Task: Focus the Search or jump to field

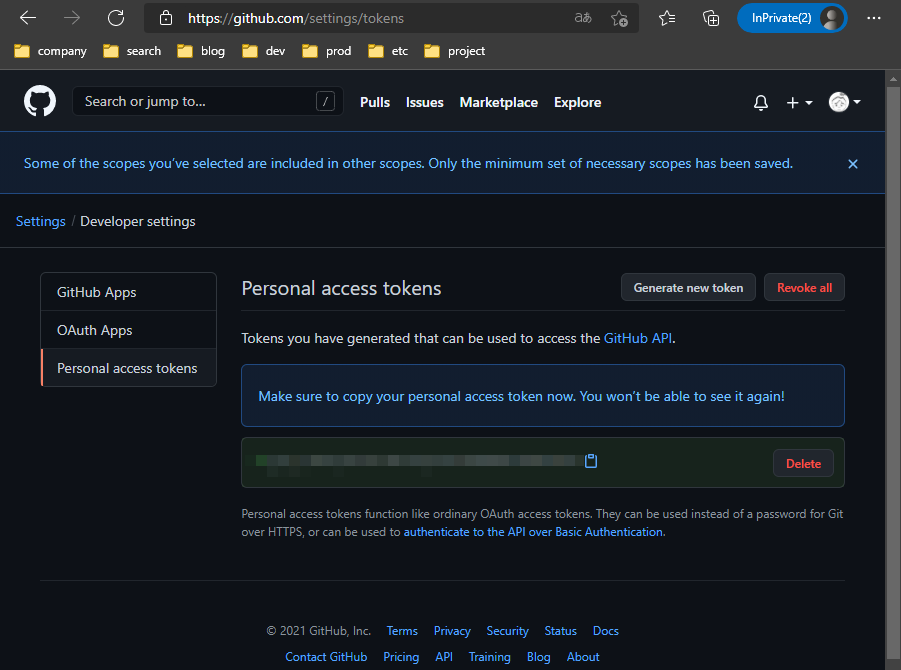Action: (x=207, y=101)
